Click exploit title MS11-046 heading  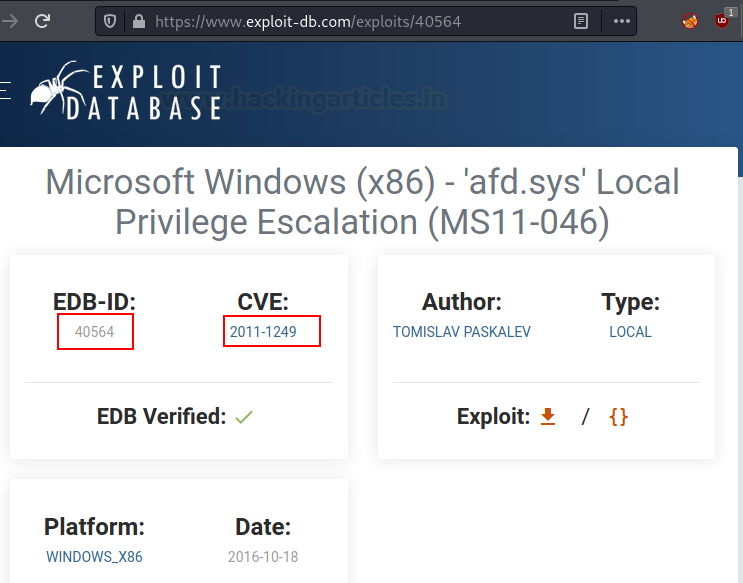[x=362, y=201]
